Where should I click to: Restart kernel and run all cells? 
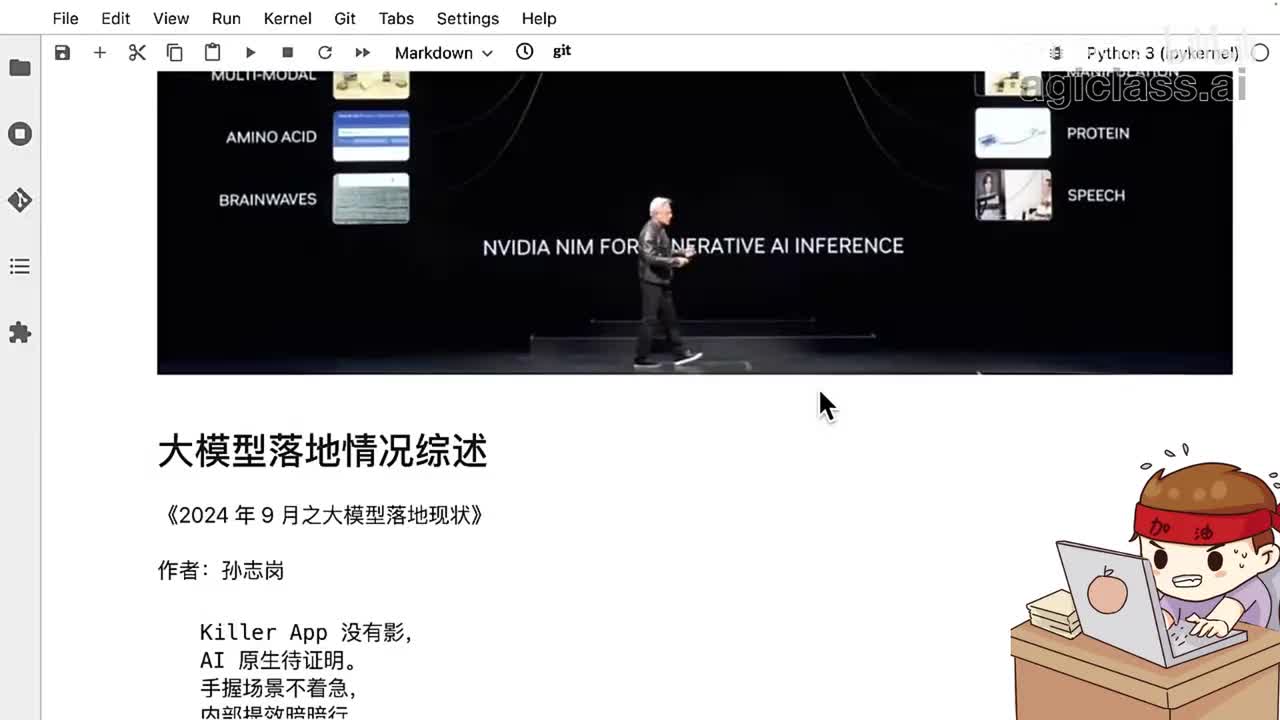[362, 52]
